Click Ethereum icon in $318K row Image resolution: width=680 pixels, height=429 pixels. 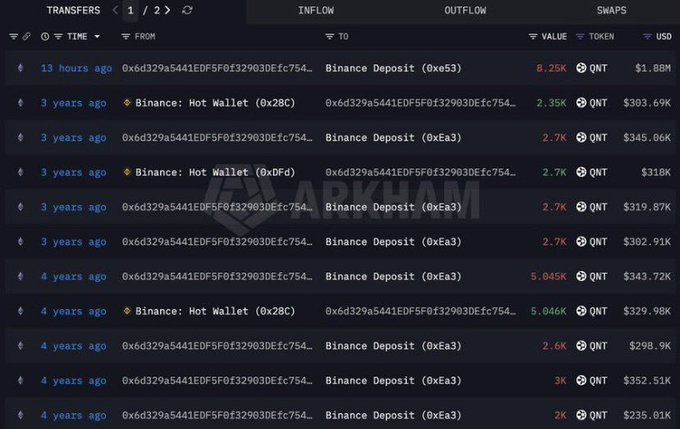(x=20, y=172)
